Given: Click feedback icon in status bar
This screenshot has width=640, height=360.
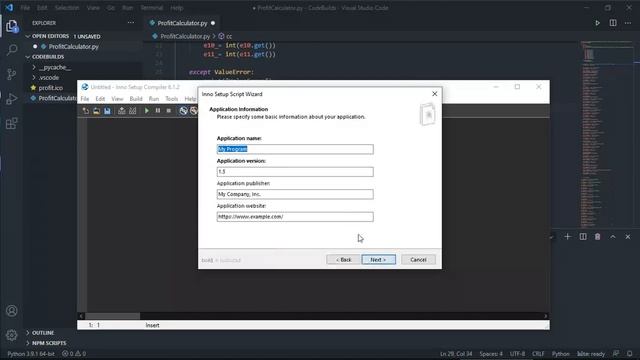Looking at the screenshot, I should [616, 354].
